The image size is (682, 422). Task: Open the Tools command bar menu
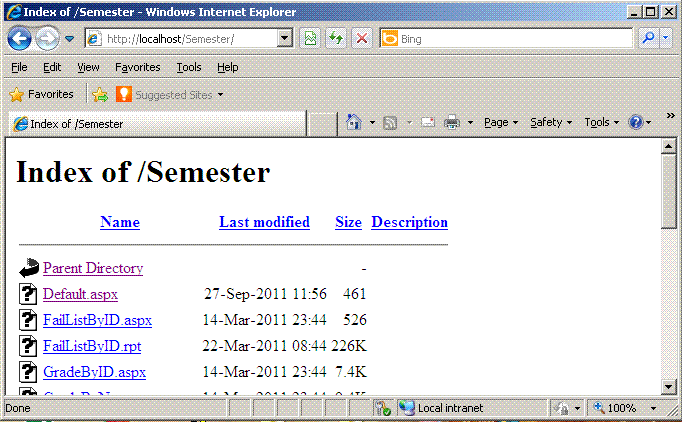pos(601,123)
